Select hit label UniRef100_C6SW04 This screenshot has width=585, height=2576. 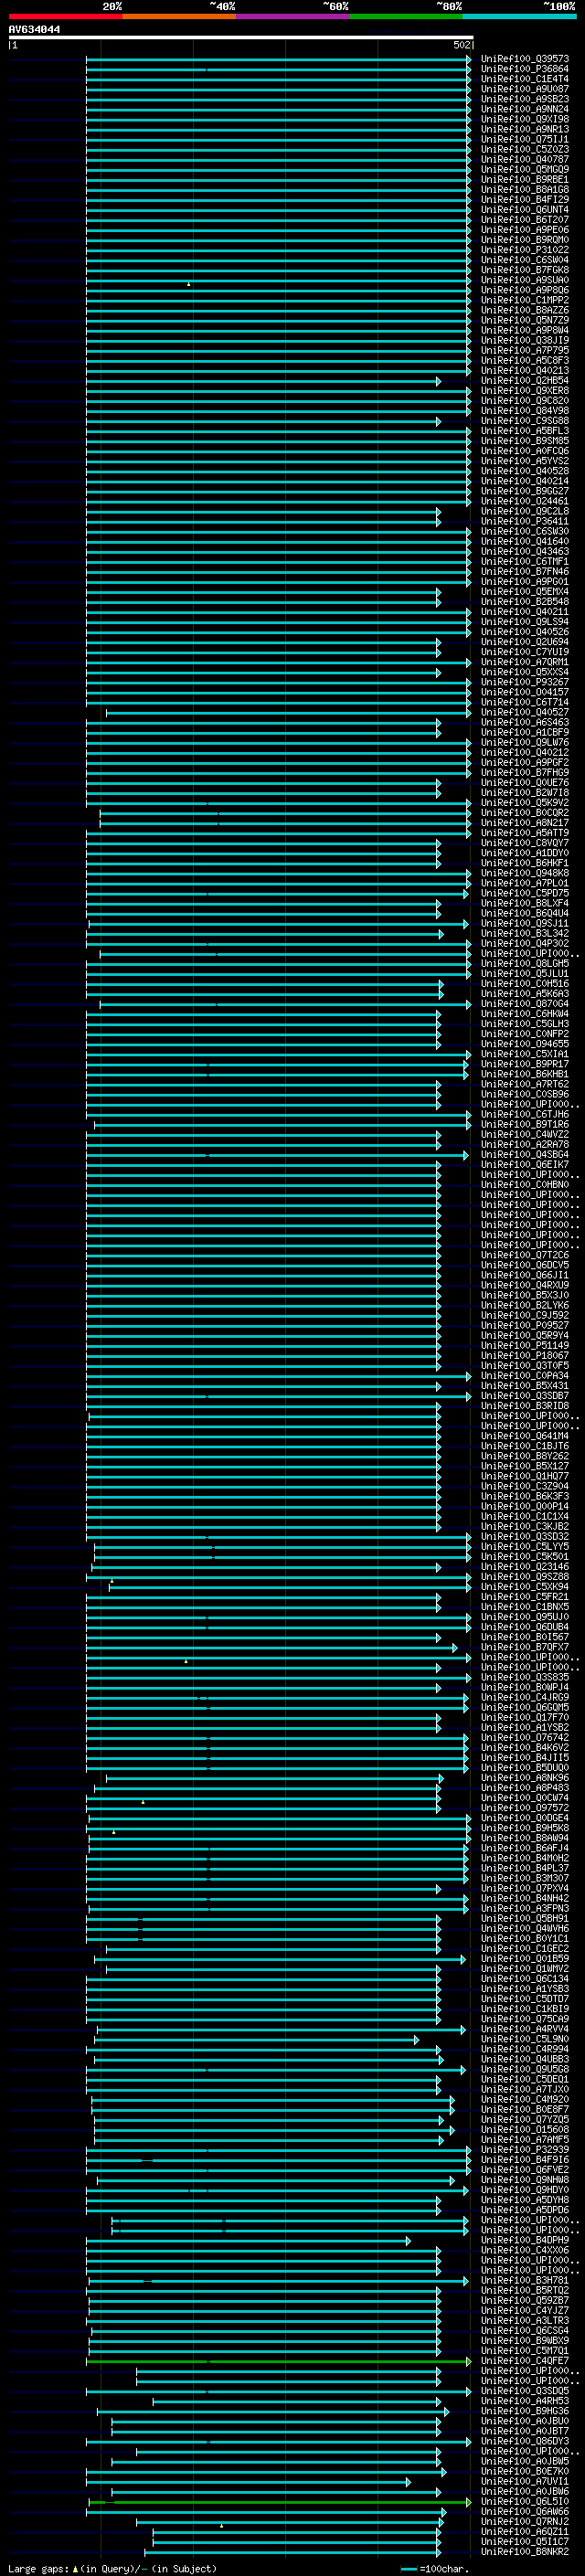pos(525,260)
